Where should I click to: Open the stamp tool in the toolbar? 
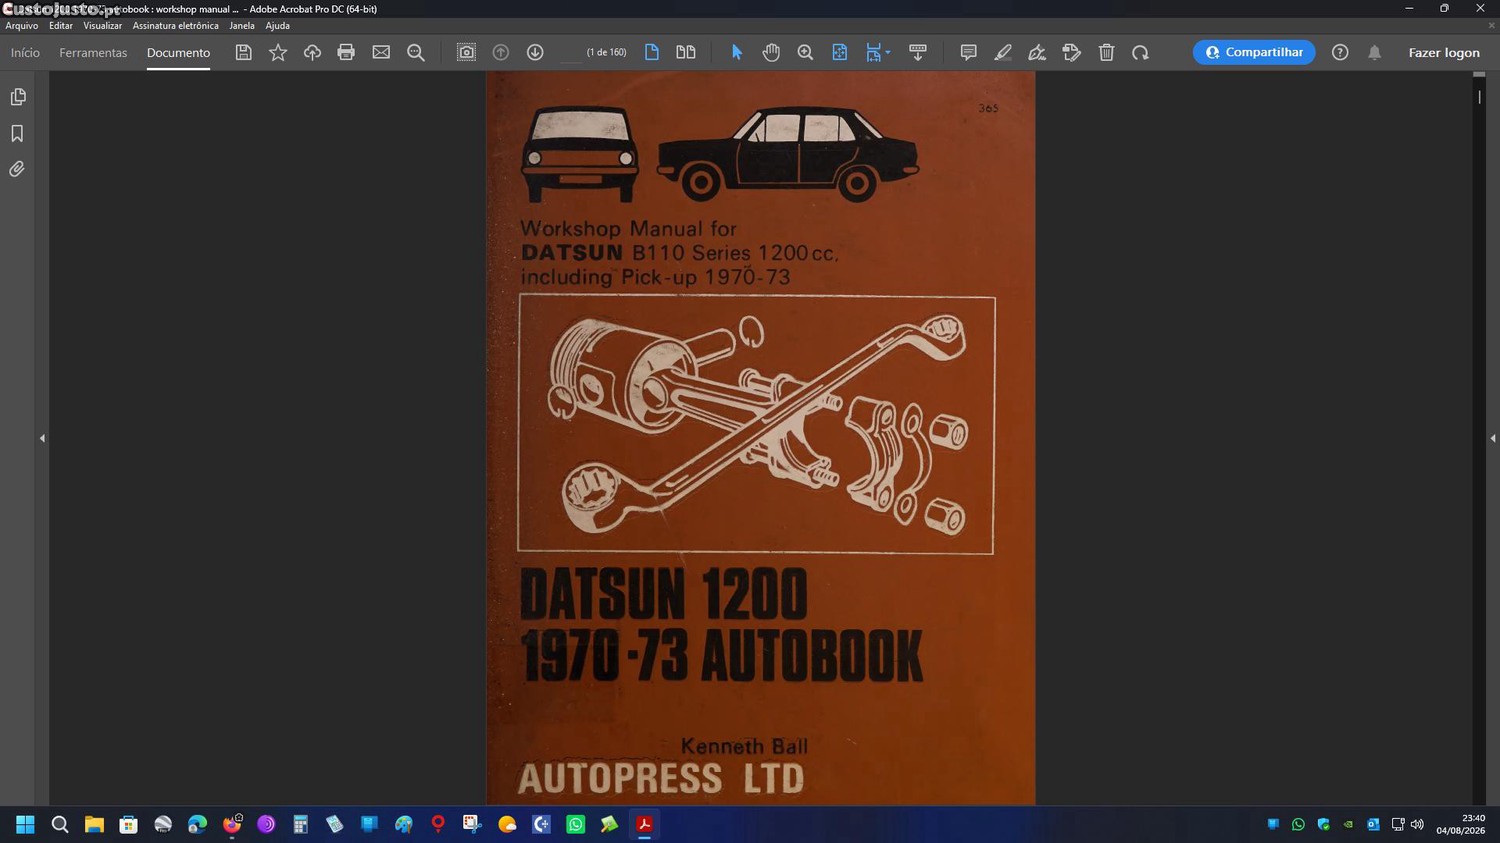coord(1072,52)
